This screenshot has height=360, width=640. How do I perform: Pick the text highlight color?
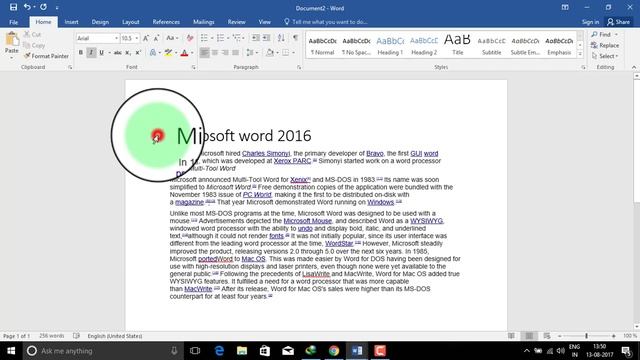[x=168, y=53]
